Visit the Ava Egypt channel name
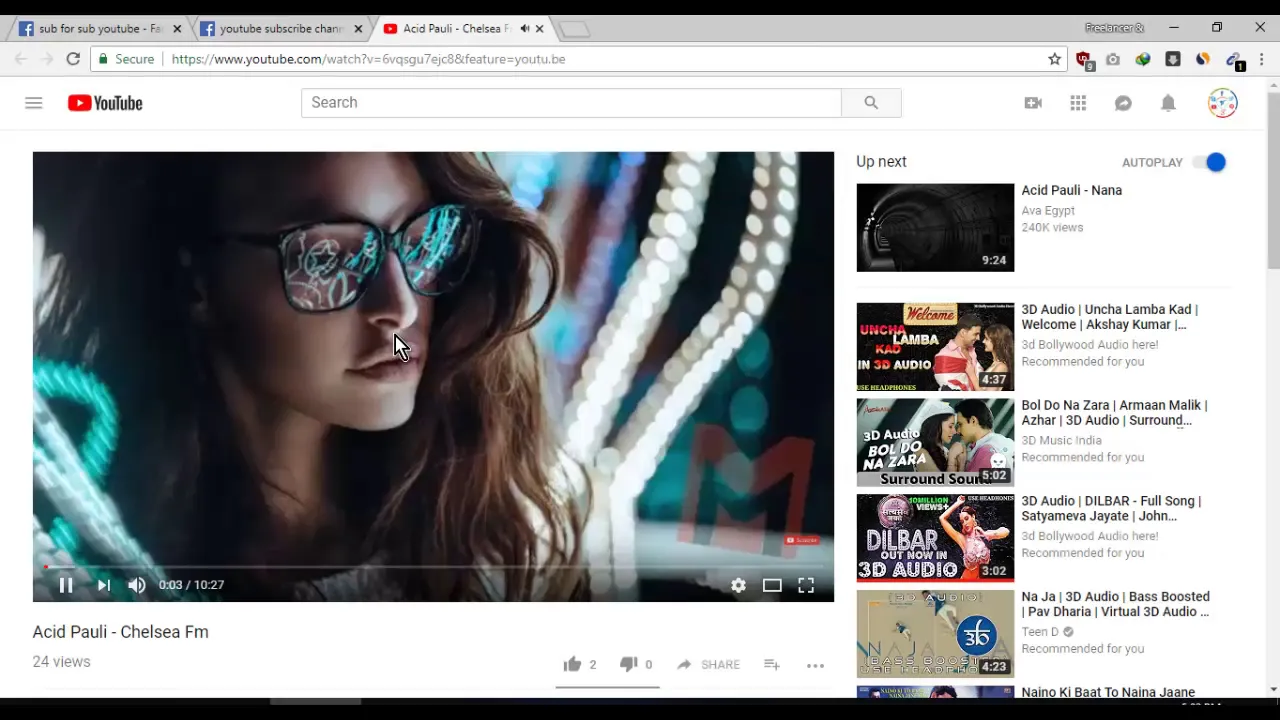Viewport: 1280px width, 720px height. [x=1048, y=210]
